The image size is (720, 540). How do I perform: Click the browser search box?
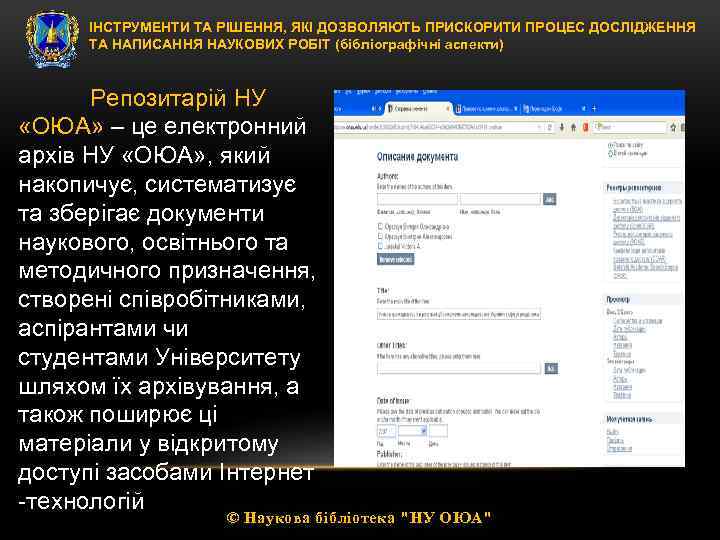pyautogui.click(x=629, y=127)
